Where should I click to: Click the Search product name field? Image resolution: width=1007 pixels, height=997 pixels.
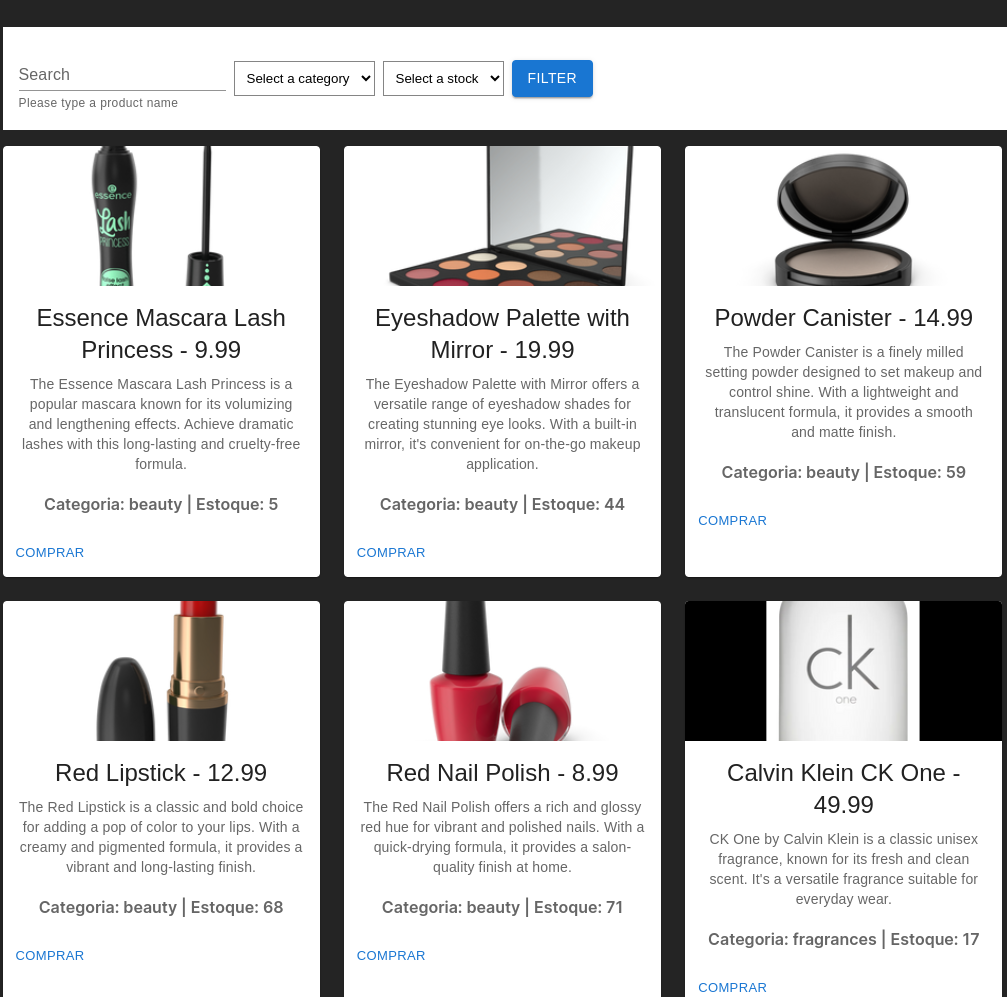[122, 75]
